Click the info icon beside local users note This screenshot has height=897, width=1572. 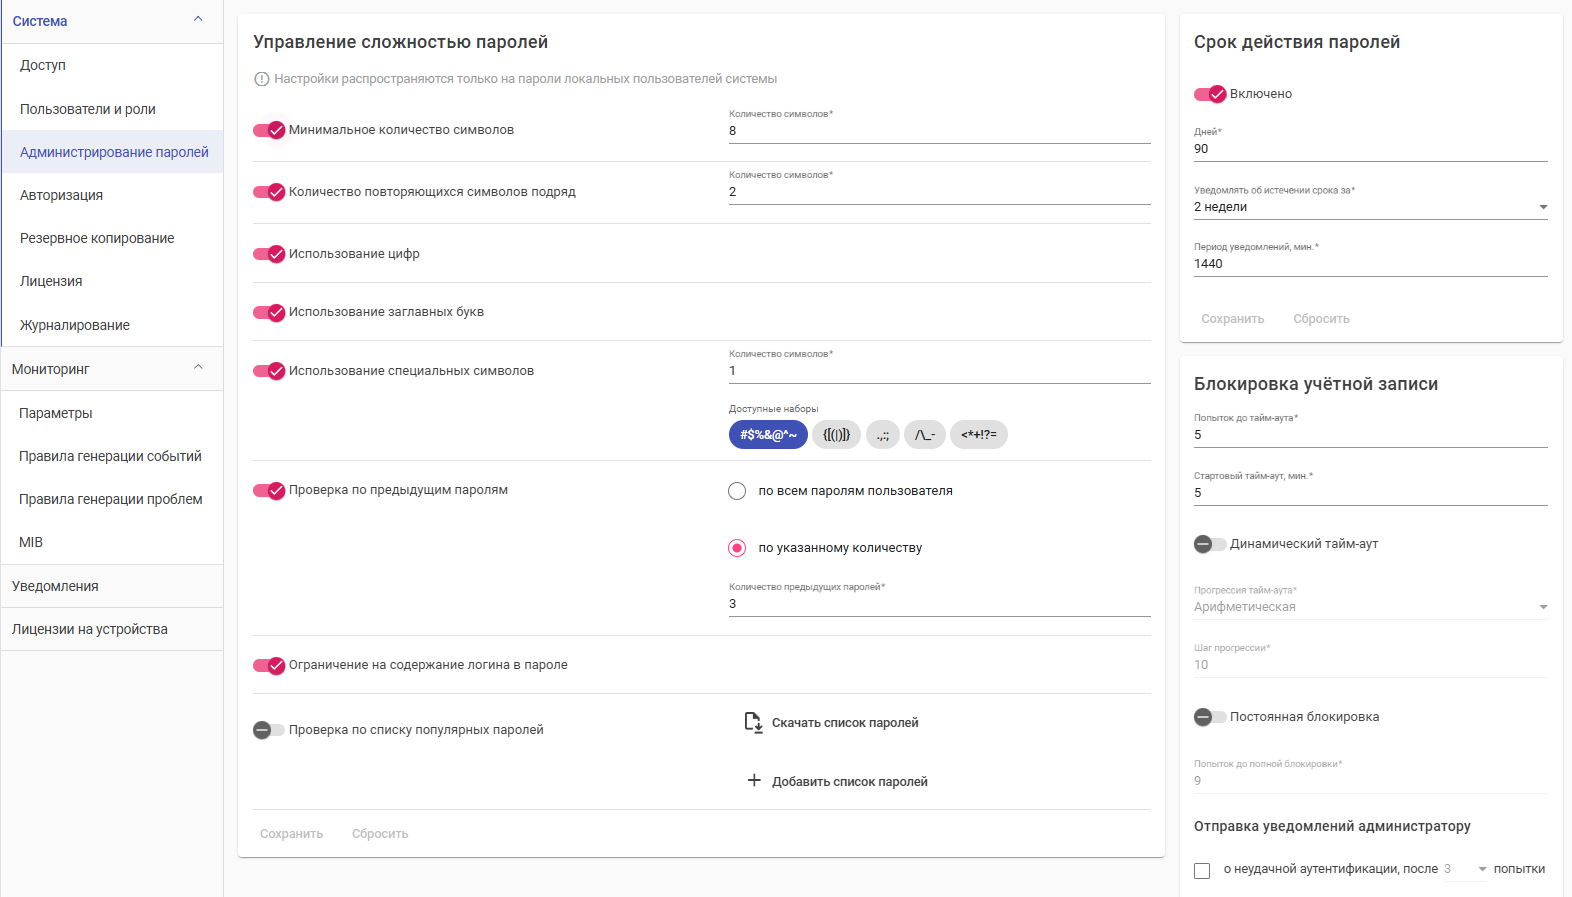pos(262,79)
